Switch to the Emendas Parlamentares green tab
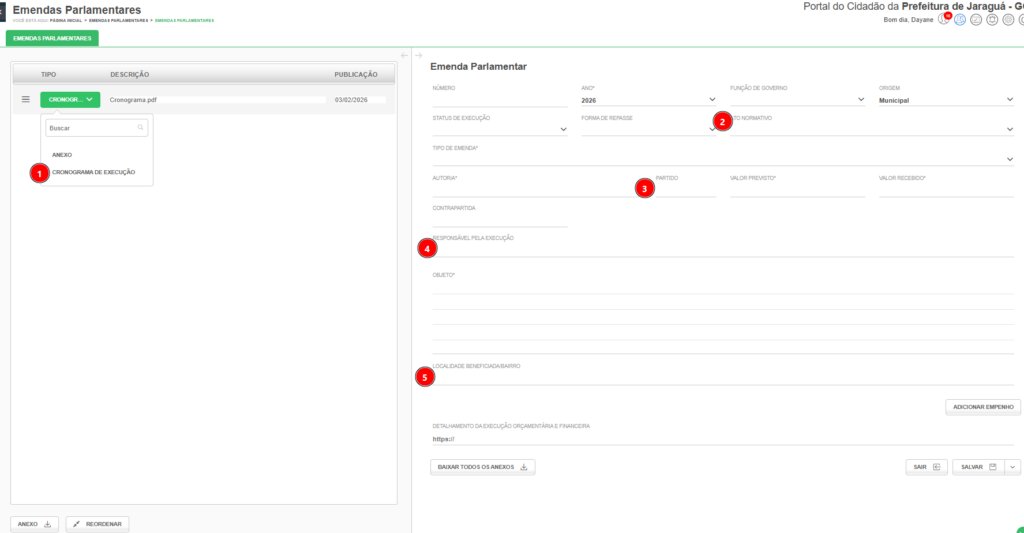Screen dimensions: 1024x533 click(52, 38)
